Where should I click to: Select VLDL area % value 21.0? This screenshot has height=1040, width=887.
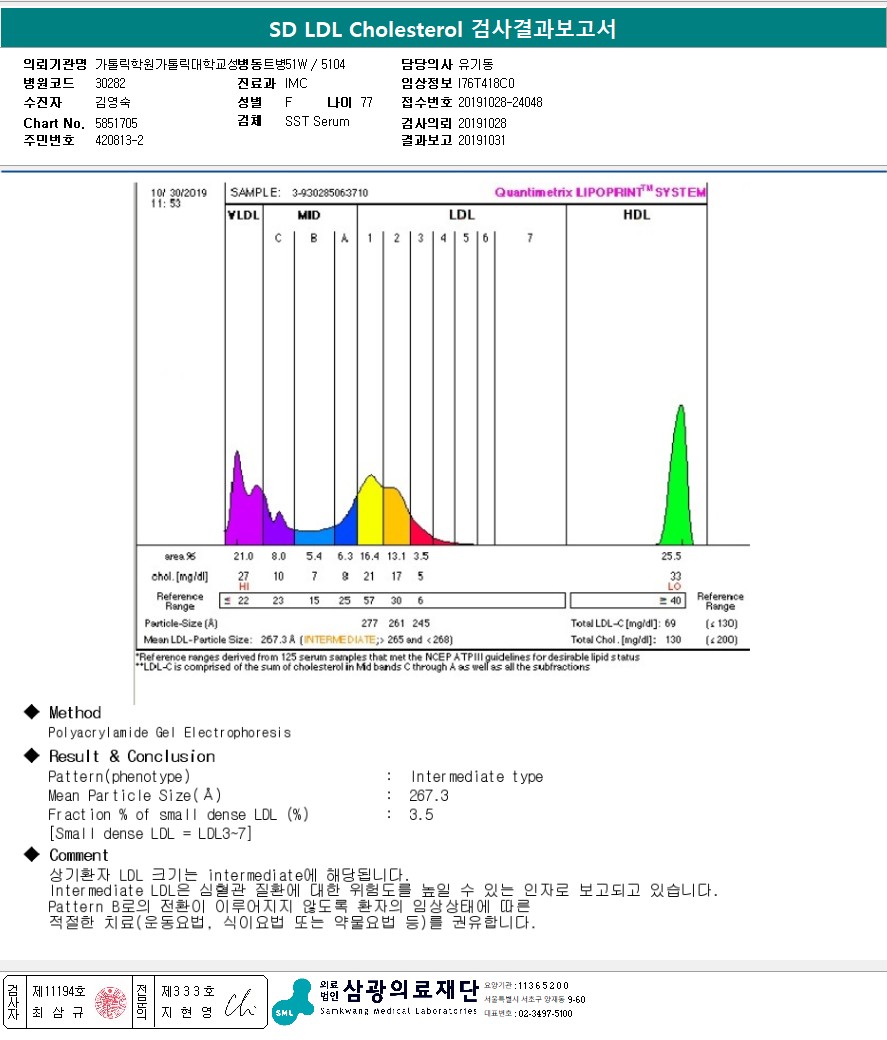pos(243,556)
